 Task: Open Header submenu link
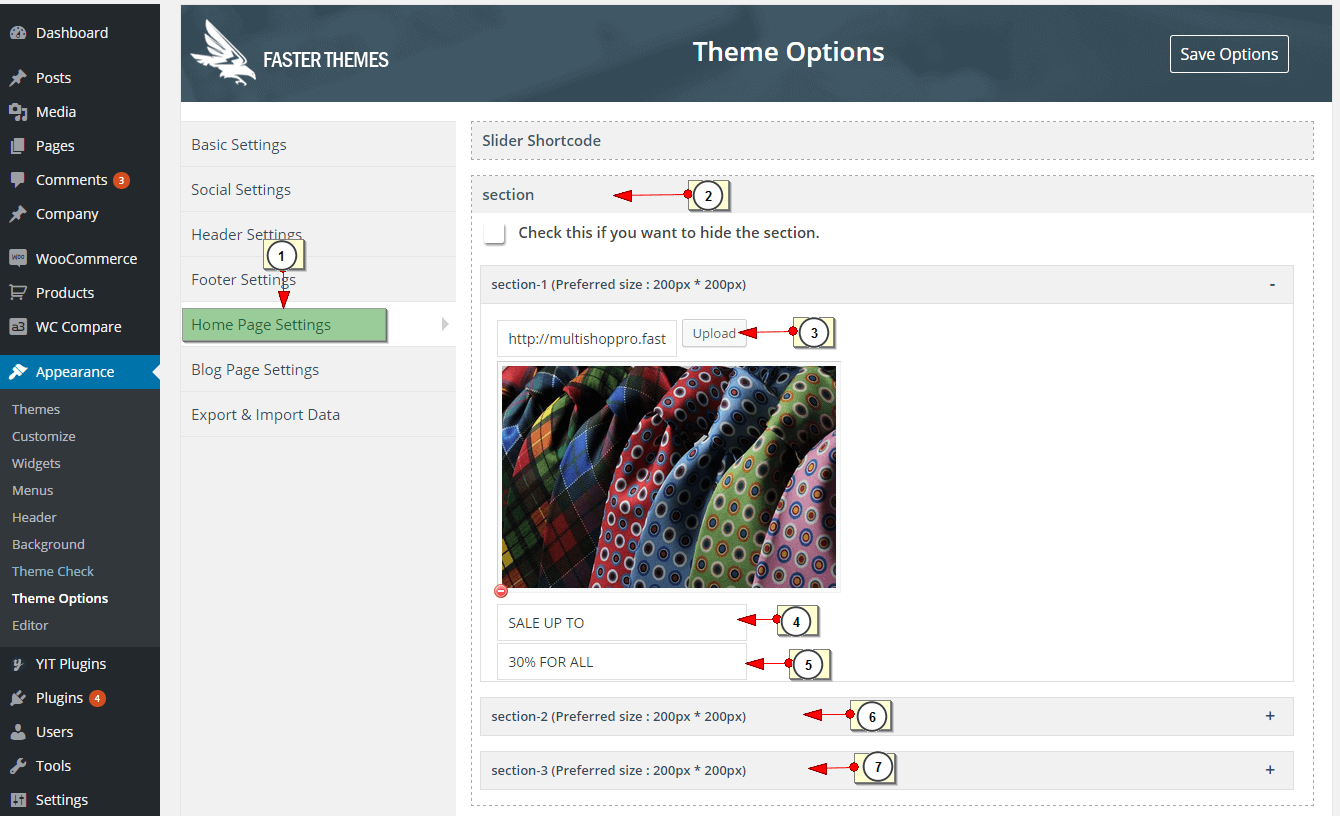34,517
